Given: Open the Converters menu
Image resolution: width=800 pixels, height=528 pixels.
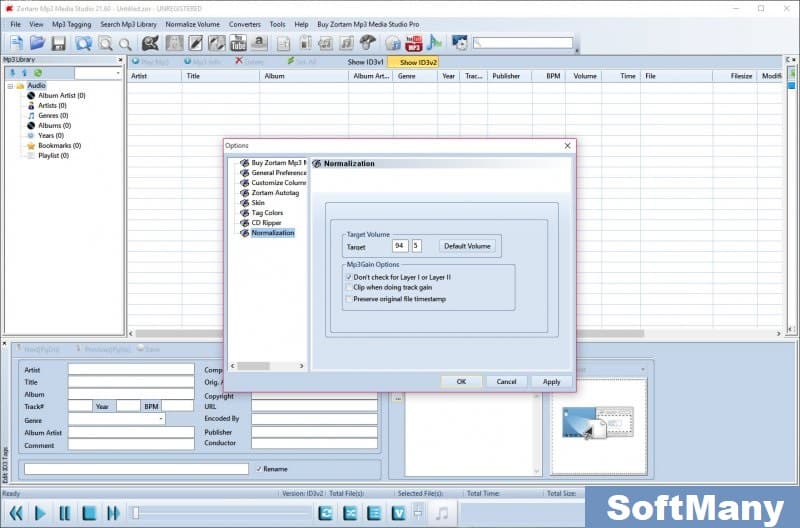Looking at the screenshot, I should pyautogui.click(x=244, y=24).
